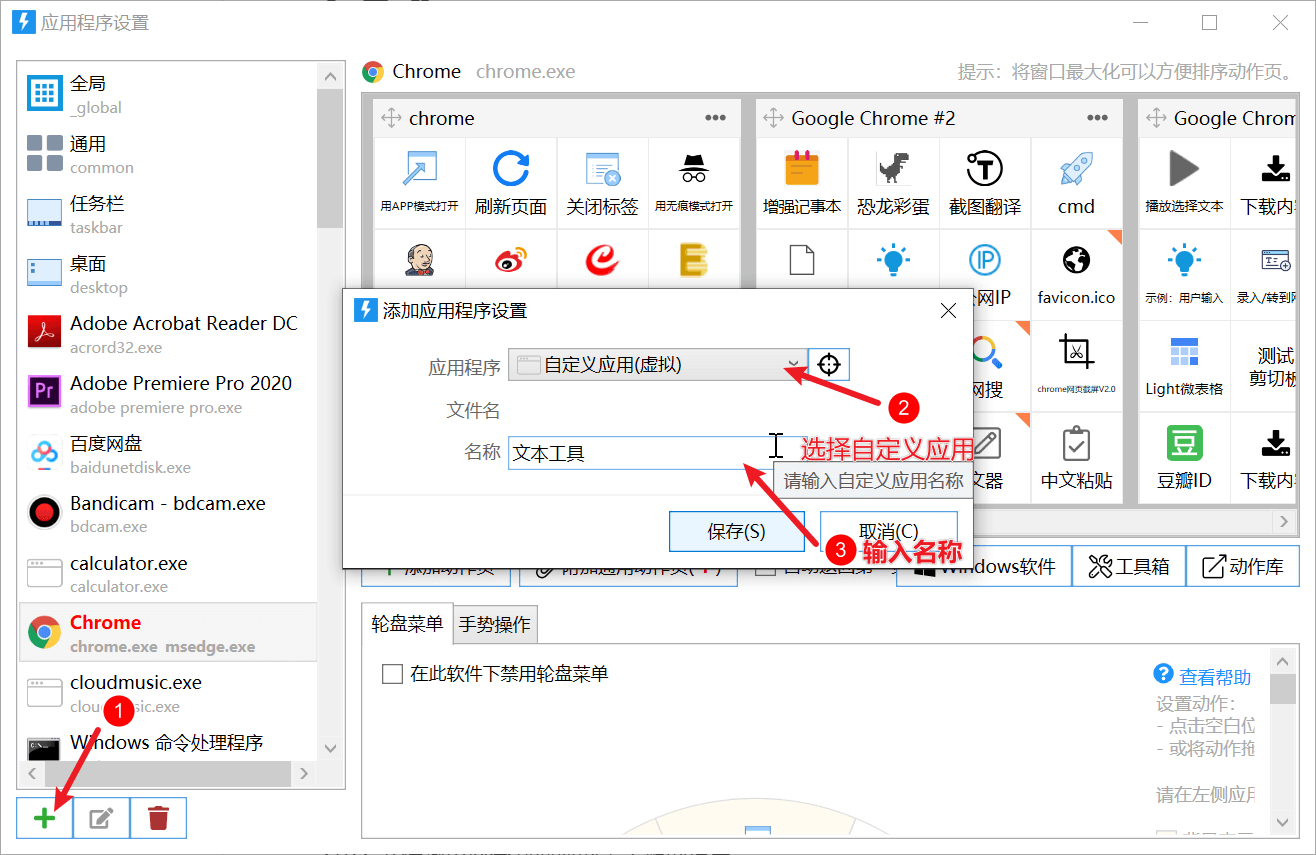The width and height of the screenshot is (1316, 855).
Task: Click the 取消(C) button
Action: (889, 531)
